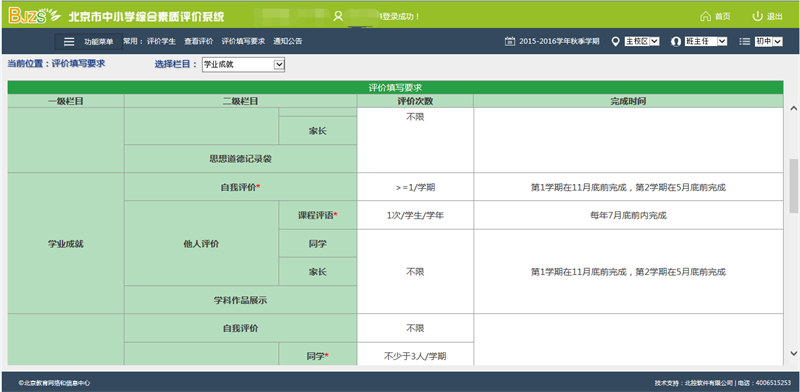Open 查看评价 menu item
800x392 pixels.
(x=198, y=41)
